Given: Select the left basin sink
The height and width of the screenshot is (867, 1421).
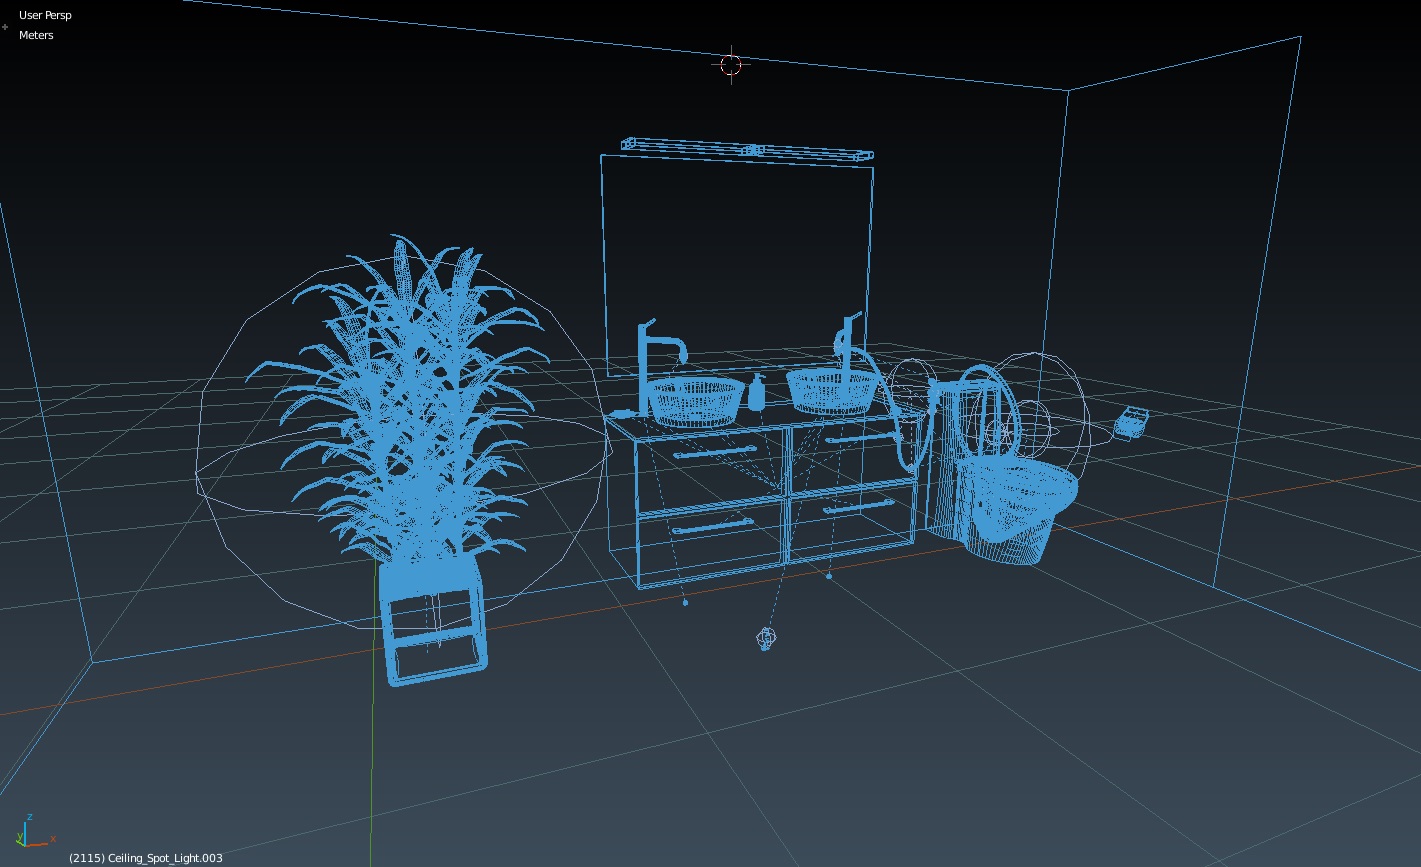Looking at the screenshot, I should [696, 400].
